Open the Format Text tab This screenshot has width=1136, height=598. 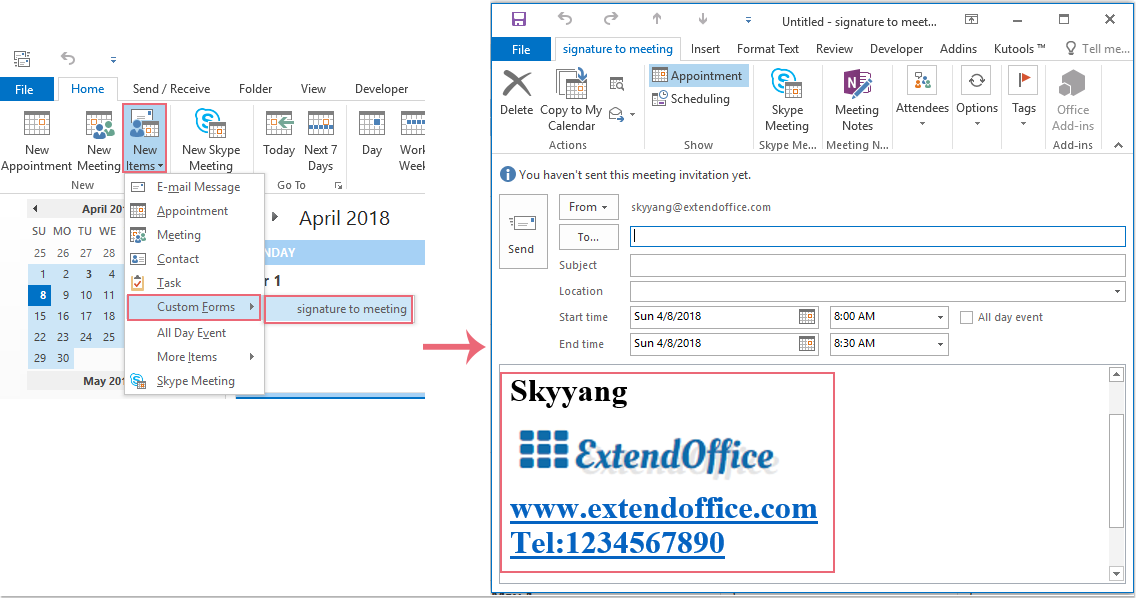767,49
